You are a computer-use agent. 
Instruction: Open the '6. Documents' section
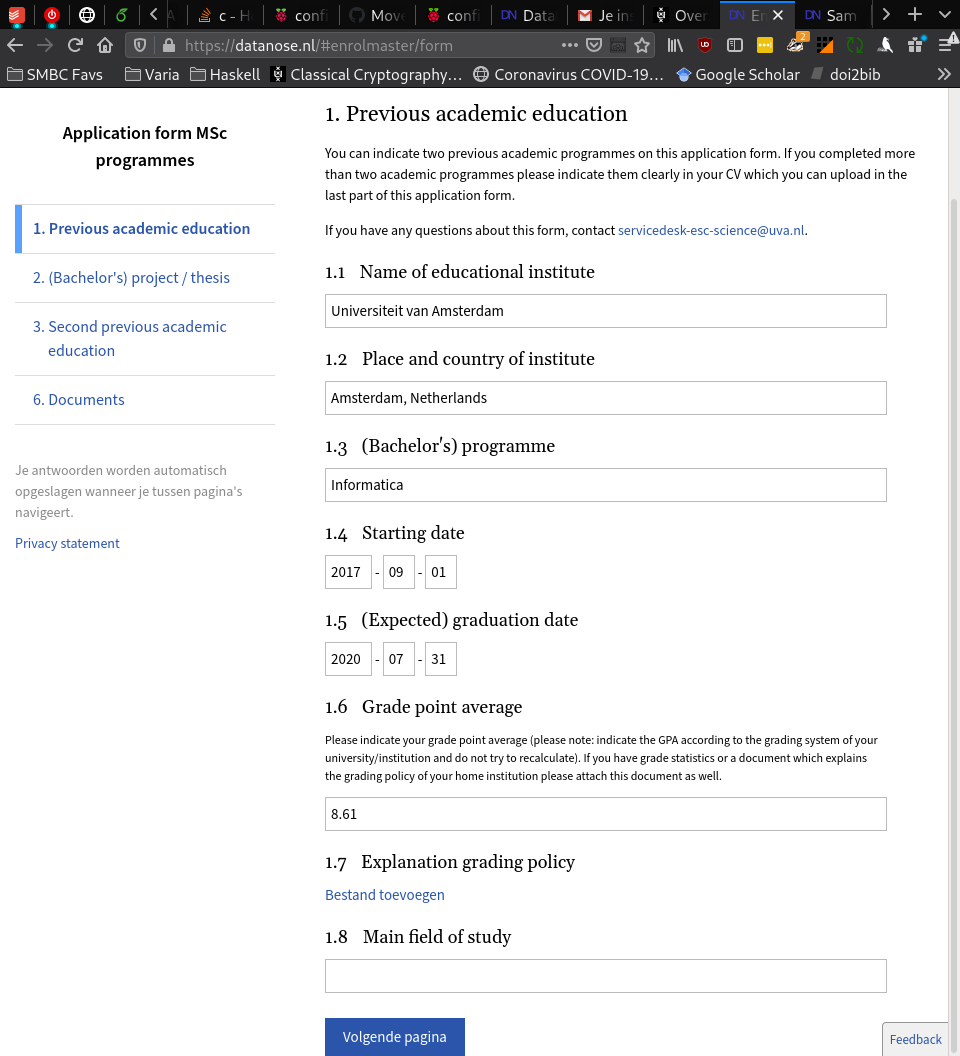click(79, 400)
